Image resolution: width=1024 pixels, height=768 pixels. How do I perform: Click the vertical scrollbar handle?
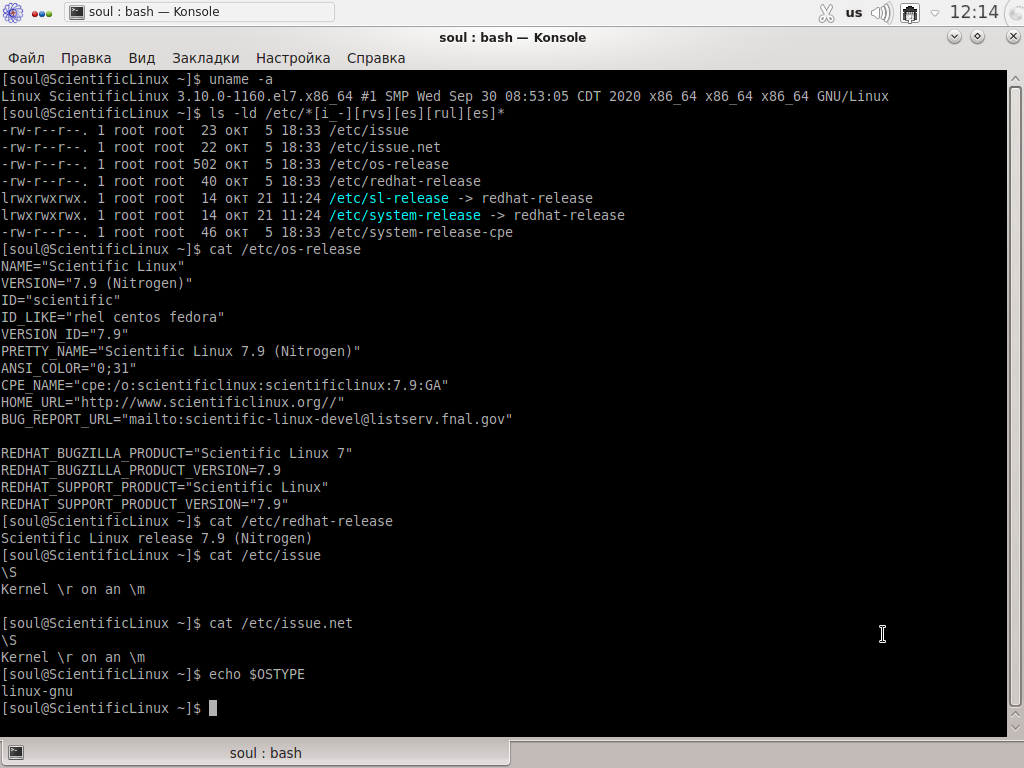tap(1015, 396)
